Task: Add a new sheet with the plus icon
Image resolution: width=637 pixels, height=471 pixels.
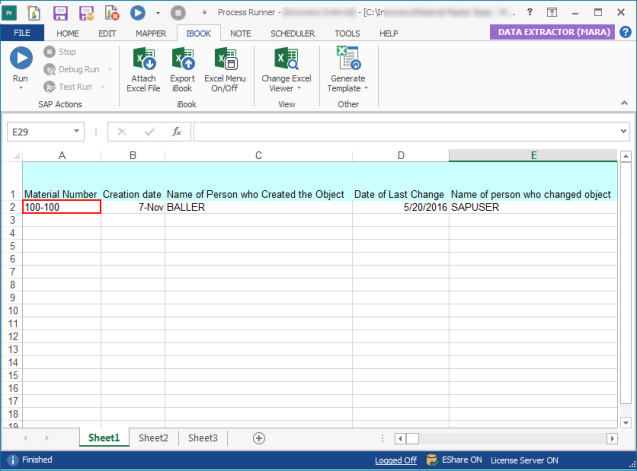Action: [x=259, y=438]
